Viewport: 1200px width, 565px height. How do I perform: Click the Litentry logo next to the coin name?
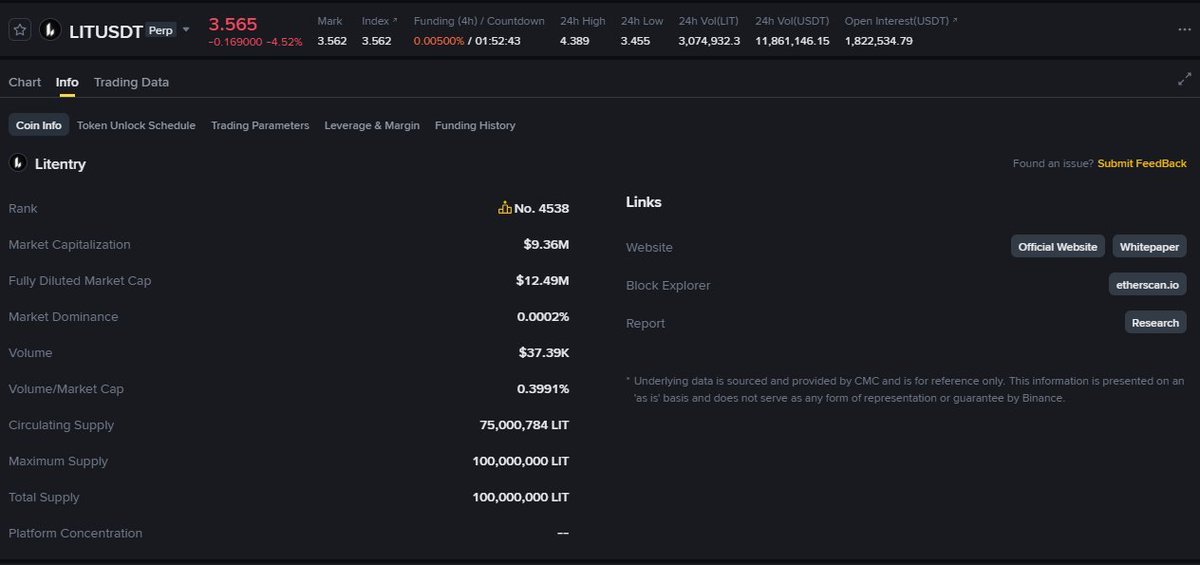click(17, 163)
